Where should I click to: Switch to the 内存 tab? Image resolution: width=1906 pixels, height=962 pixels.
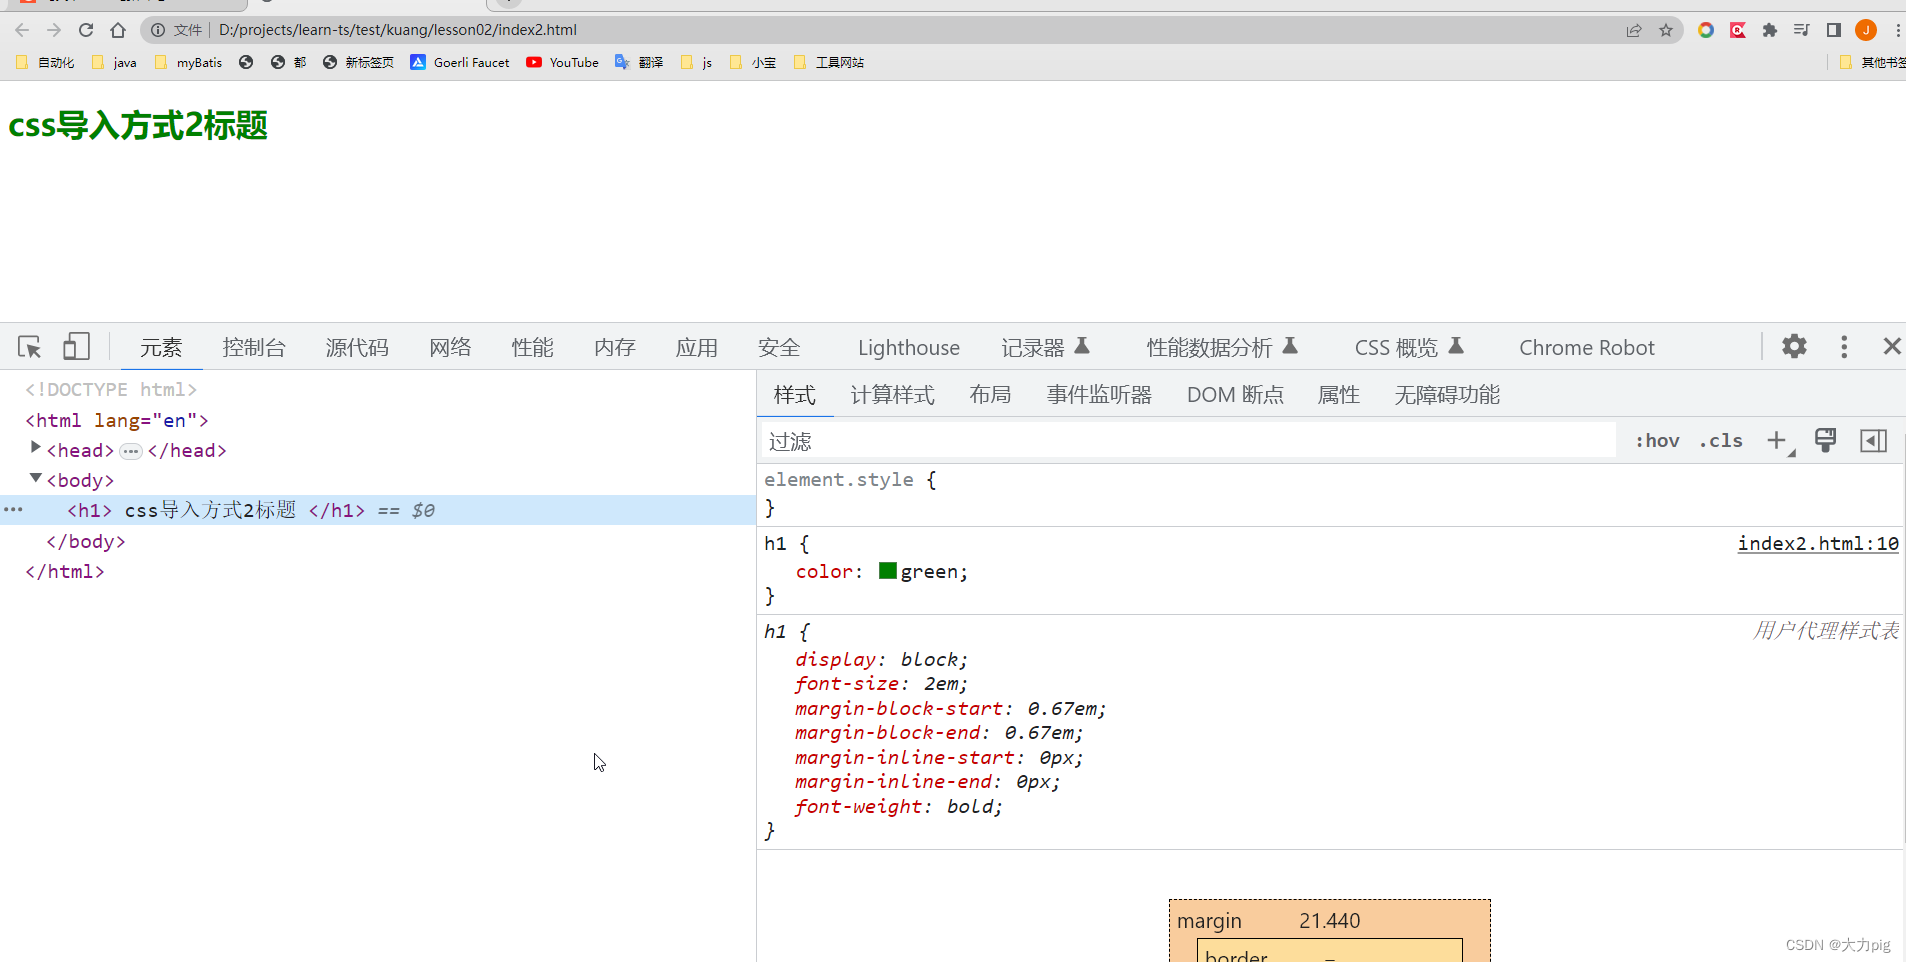tap(614, 347)
